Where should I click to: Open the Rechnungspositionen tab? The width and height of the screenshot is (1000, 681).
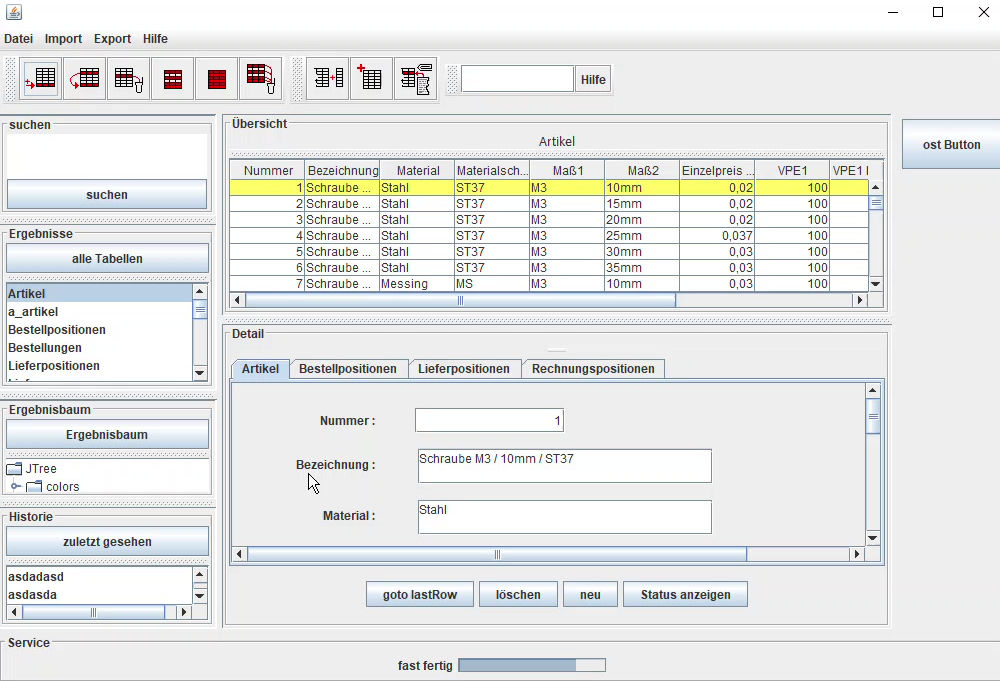coord(593,369)
